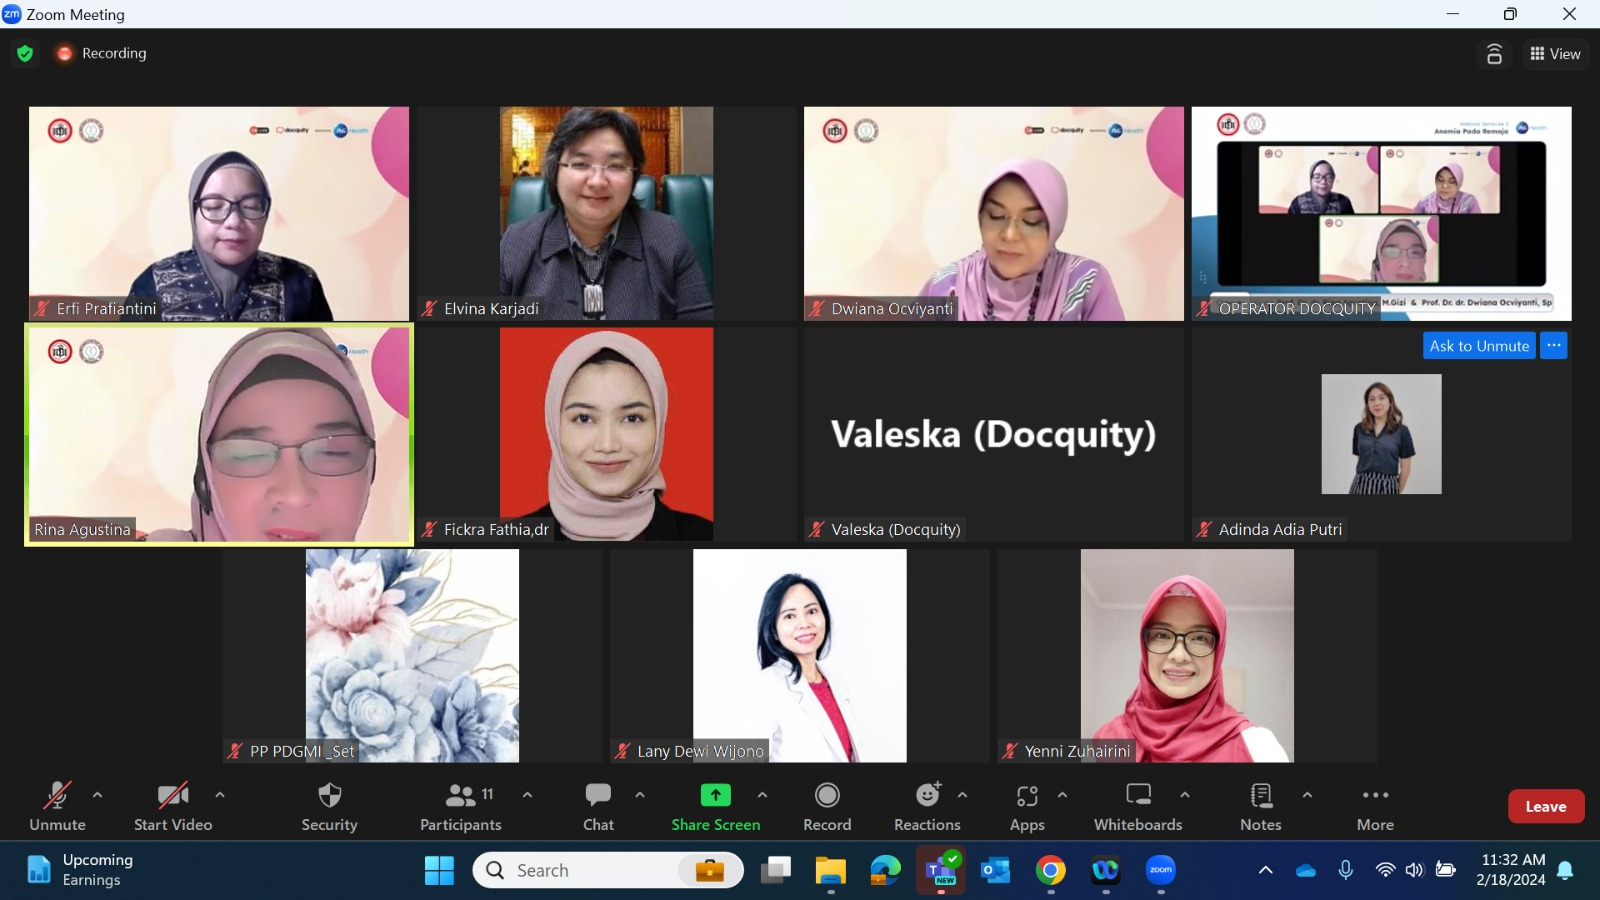Expand audio options arrow beside Unmute
The image size is (1600, 900).
[x=97, y=795]
